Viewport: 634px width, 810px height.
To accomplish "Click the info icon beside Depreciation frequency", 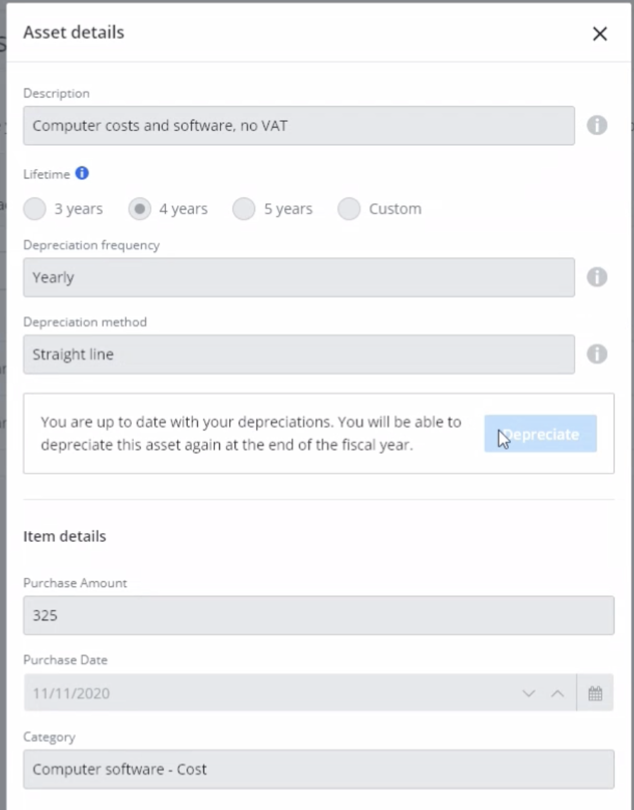I will pyautogui.click(x=597, y=277).
